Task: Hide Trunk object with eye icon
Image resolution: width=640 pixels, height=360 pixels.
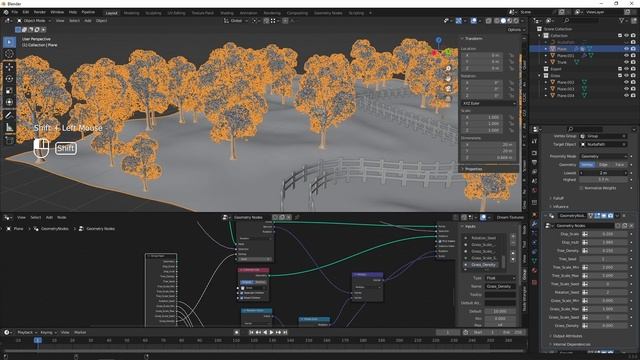Action: click(627, 62)
